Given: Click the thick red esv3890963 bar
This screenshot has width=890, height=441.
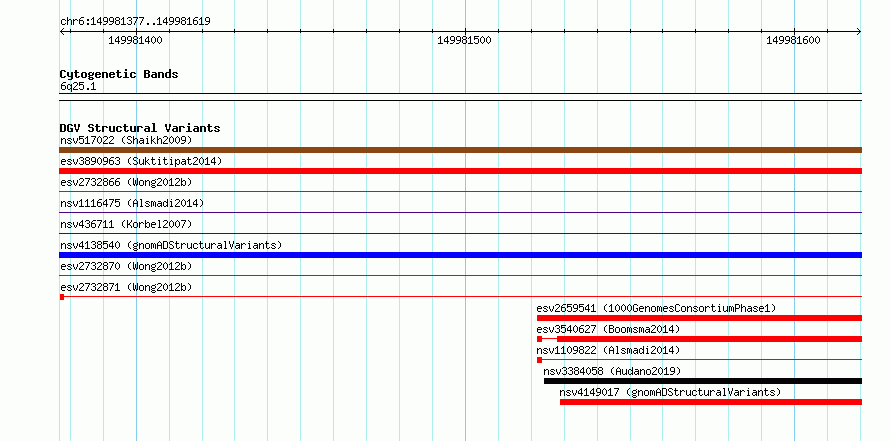Looking at the screenshot, I should pos(460,171).
